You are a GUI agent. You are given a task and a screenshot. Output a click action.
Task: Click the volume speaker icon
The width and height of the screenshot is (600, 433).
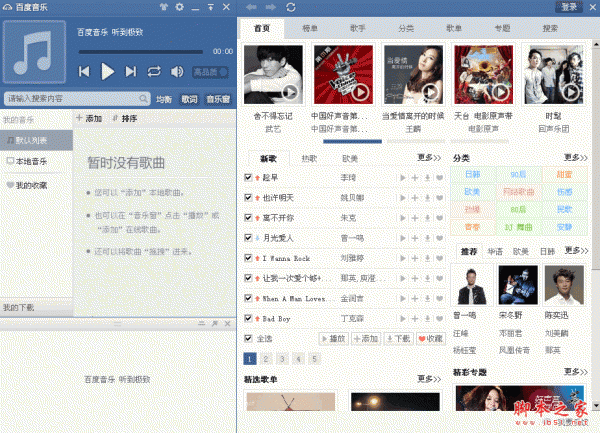pos(177,72)
